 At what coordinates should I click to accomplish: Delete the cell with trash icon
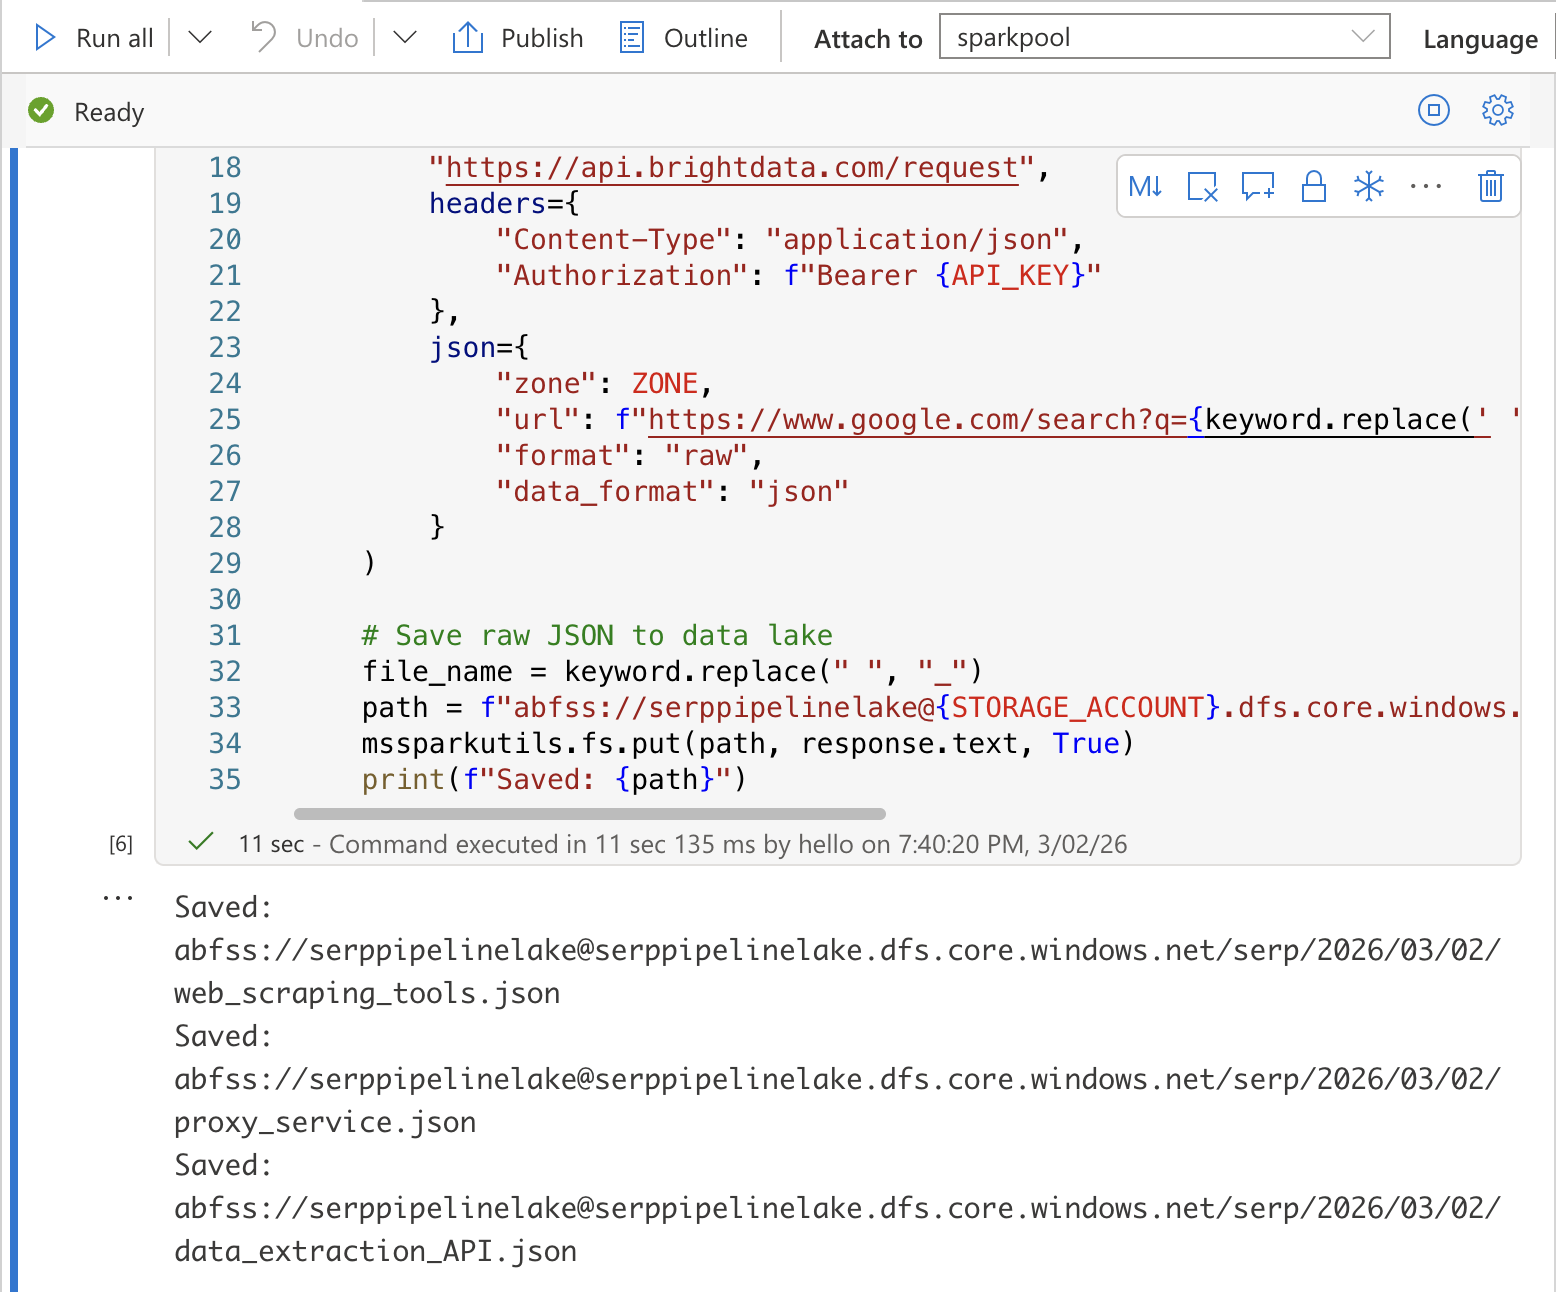pyautogui.click(x=1490, y=187)
